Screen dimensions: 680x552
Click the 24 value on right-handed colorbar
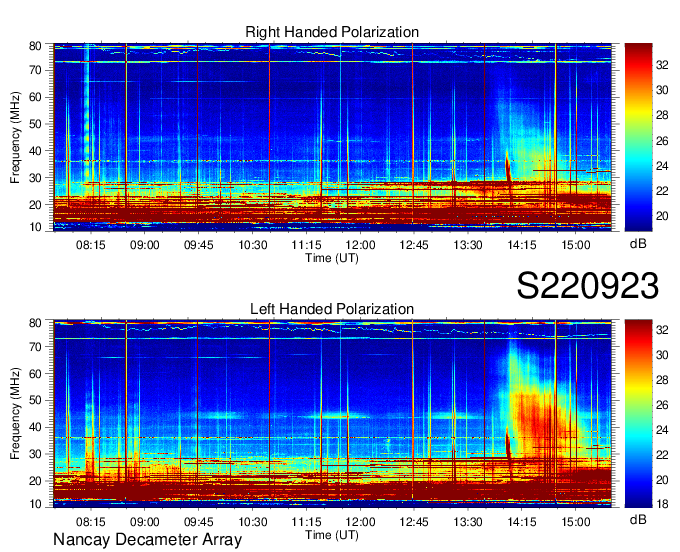pos(662,166)
